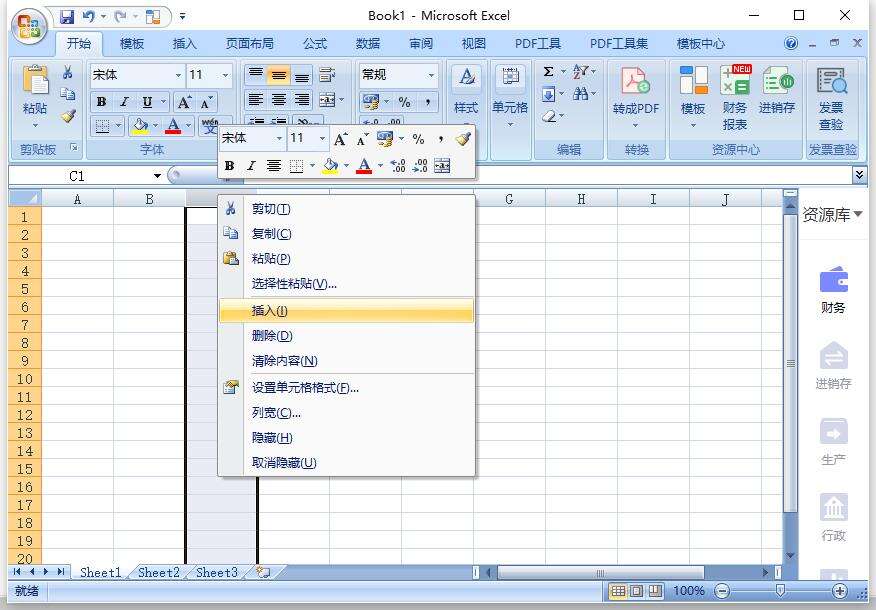876x610 pixels.
Task: Switch to Normal view in status bar
Action: pyautogui.click(x=617, y=590)
